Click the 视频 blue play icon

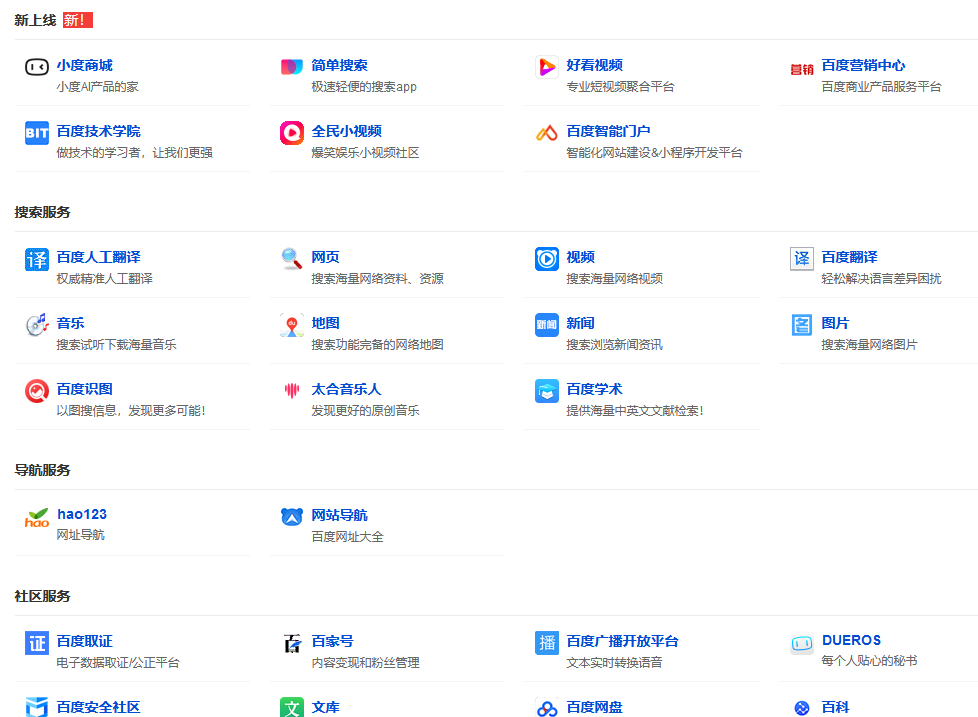pyautogui.click(x=546, y=259)
